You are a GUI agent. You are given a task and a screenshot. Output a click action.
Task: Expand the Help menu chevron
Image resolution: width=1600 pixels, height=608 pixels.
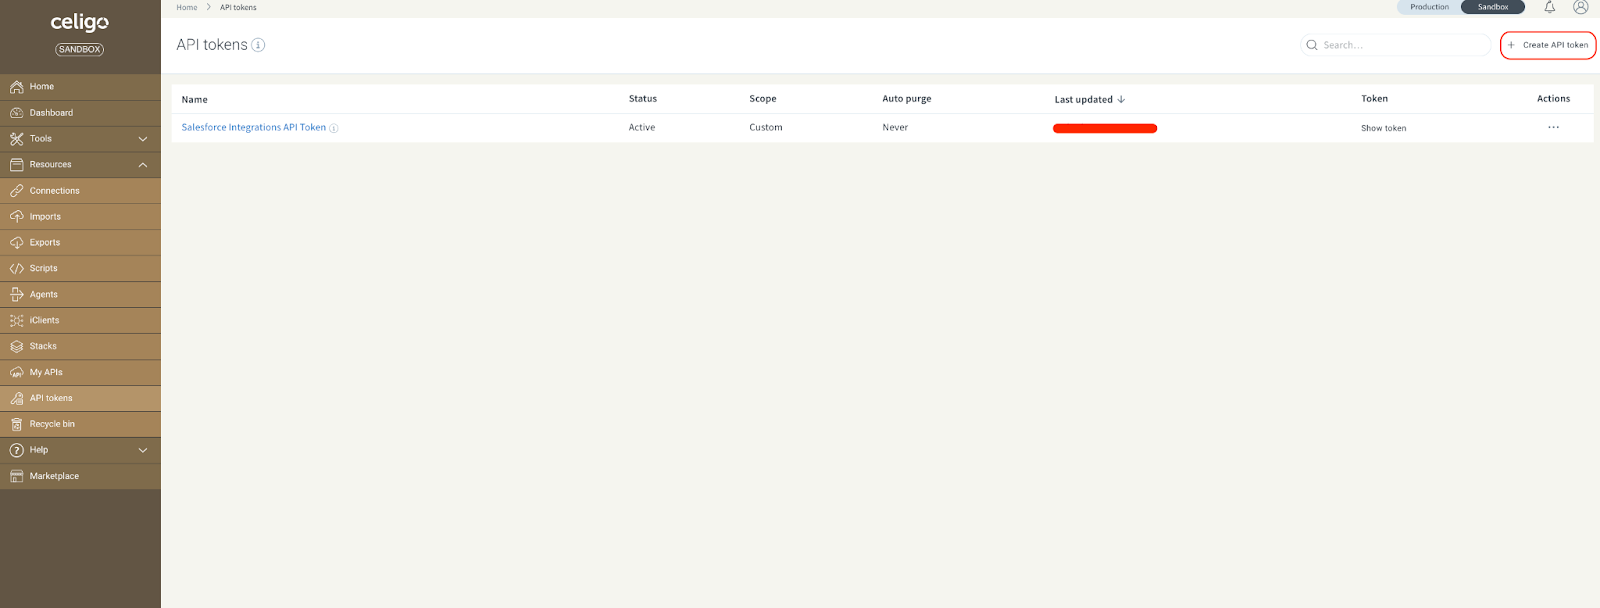[143, 451]
